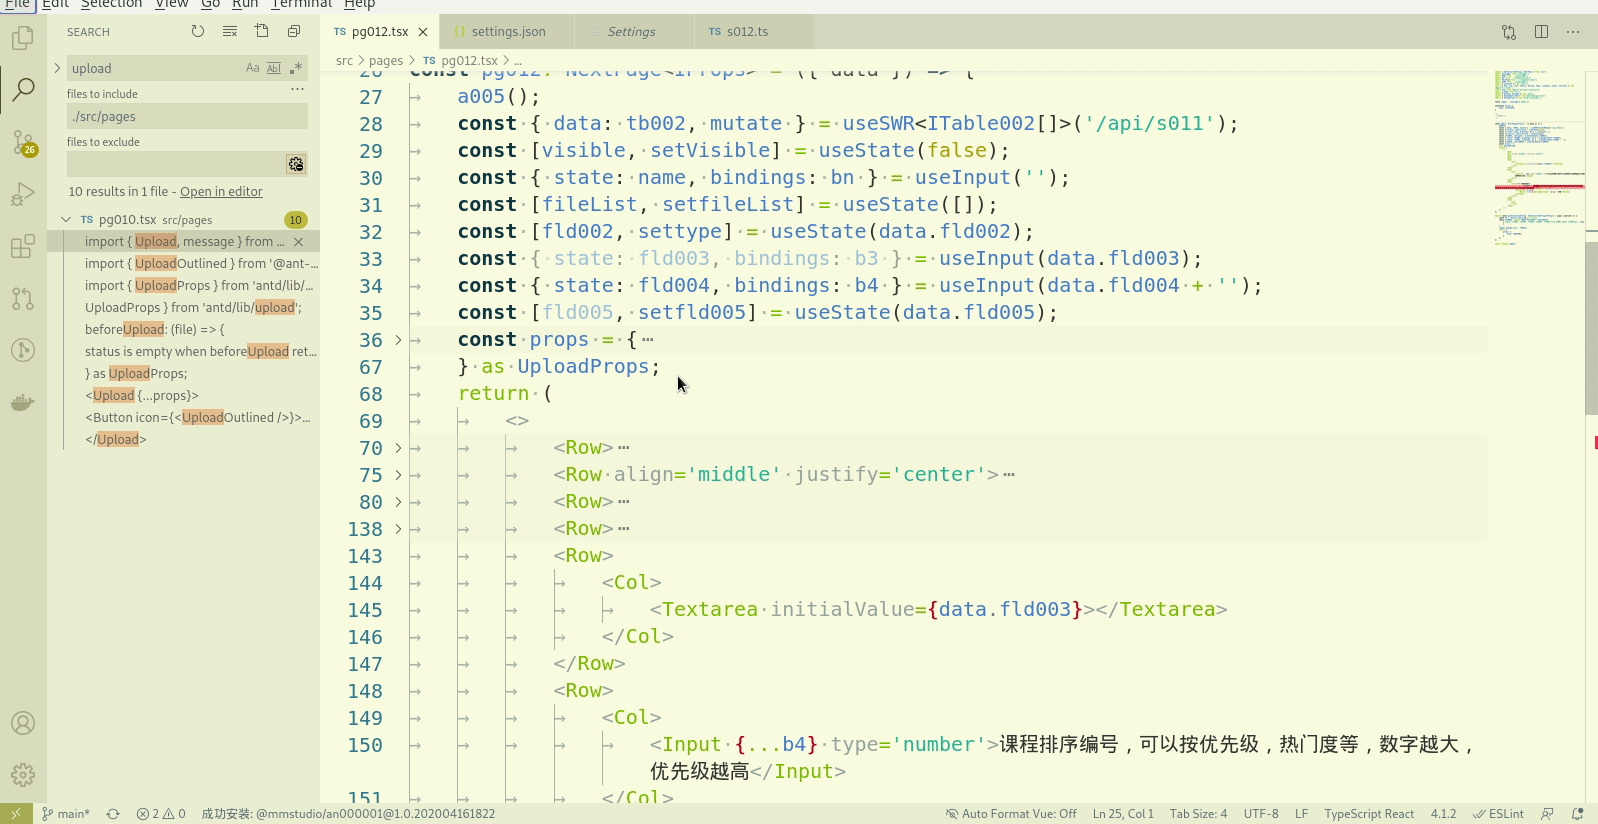Open a new search editor

(262, 32)
